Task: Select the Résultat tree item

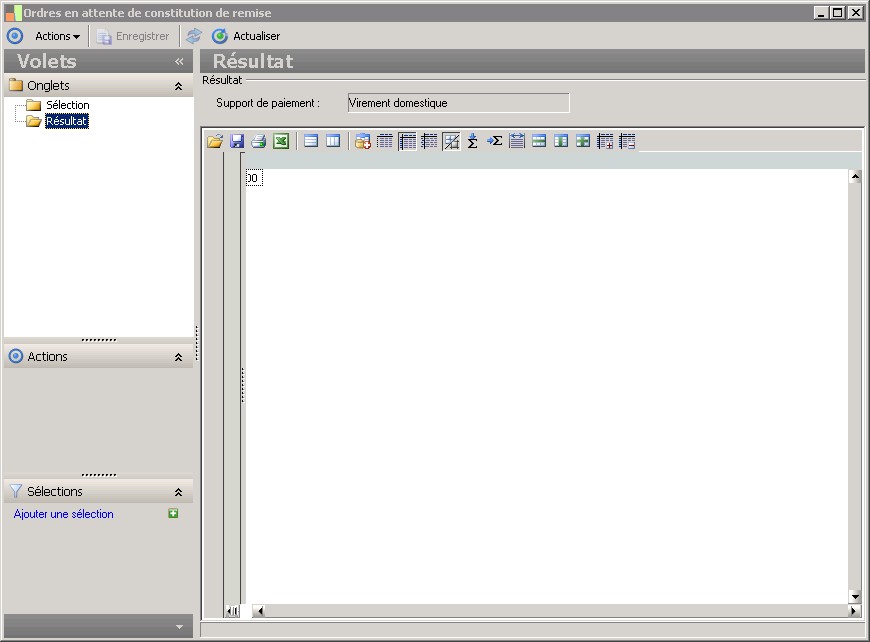Action: pos(67,121)
